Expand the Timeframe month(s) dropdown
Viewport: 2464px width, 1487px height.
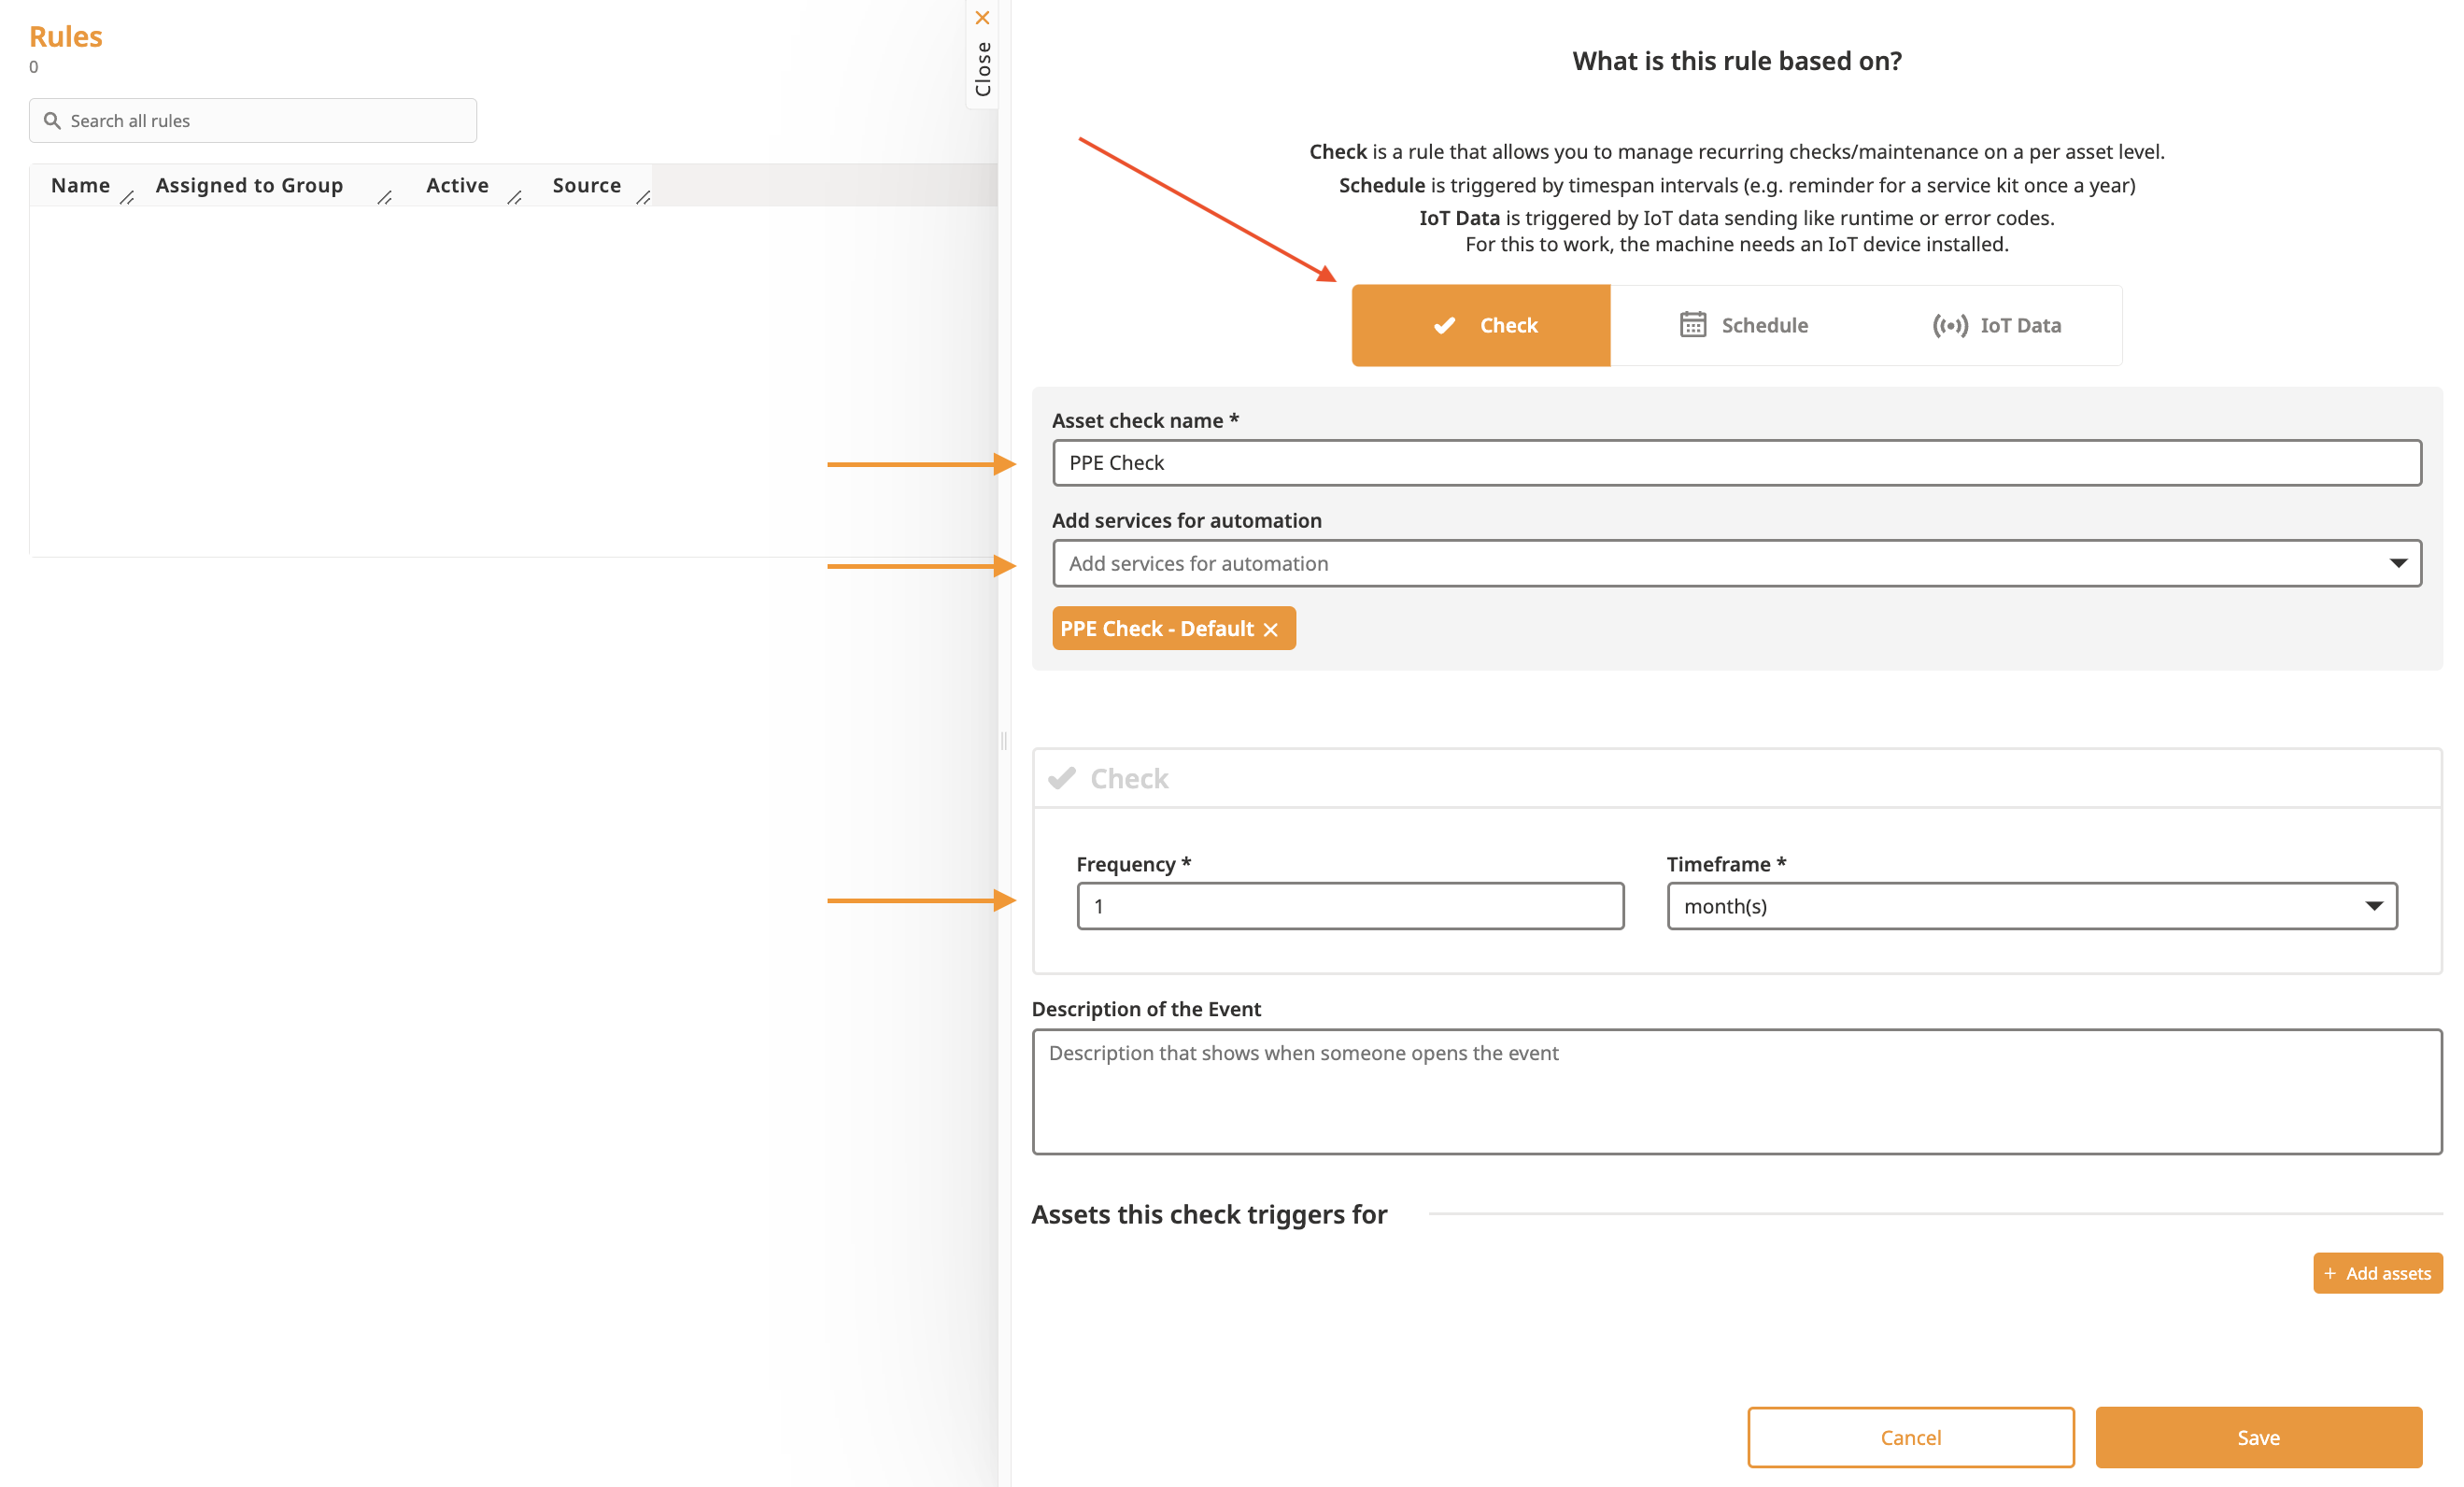click(x=2031, y=906)
